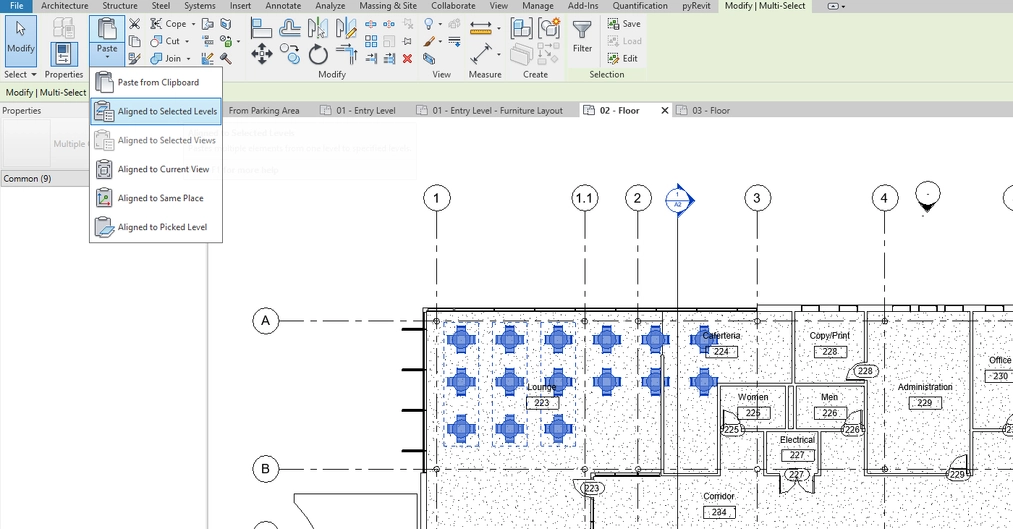
Task: Click the red Delete X icon
Action: coord(407,59)
